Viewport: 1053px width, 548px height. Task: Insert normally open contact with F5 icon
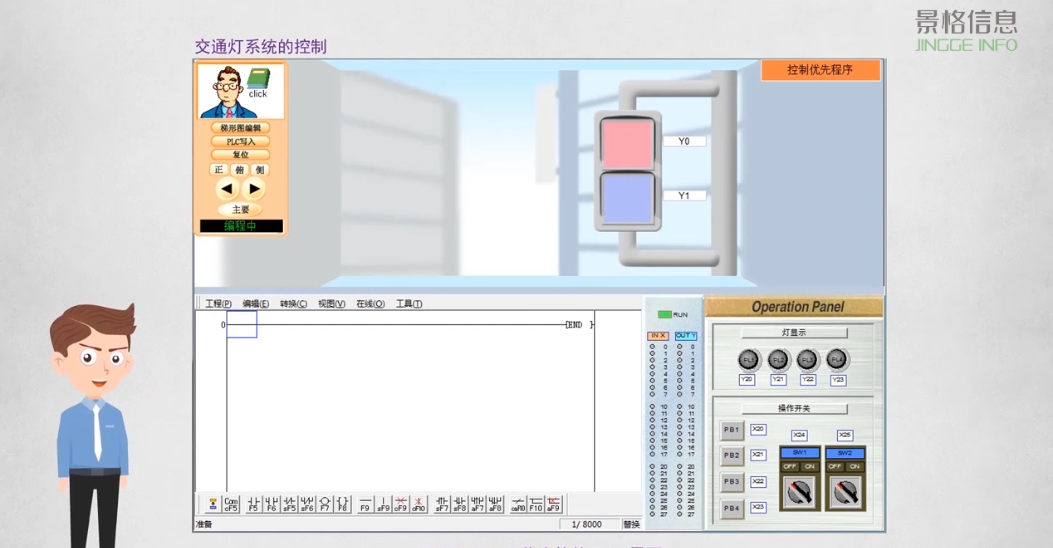253,504
